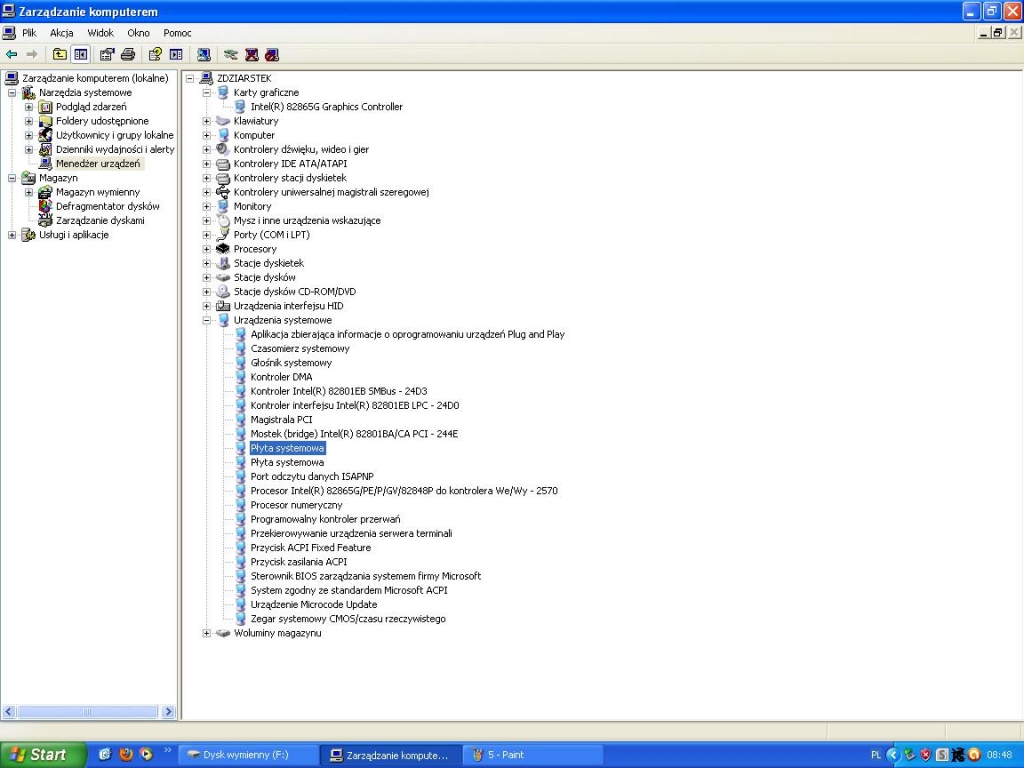Select Użytkownicy i grupy lokalne

[x=115, y=135]
